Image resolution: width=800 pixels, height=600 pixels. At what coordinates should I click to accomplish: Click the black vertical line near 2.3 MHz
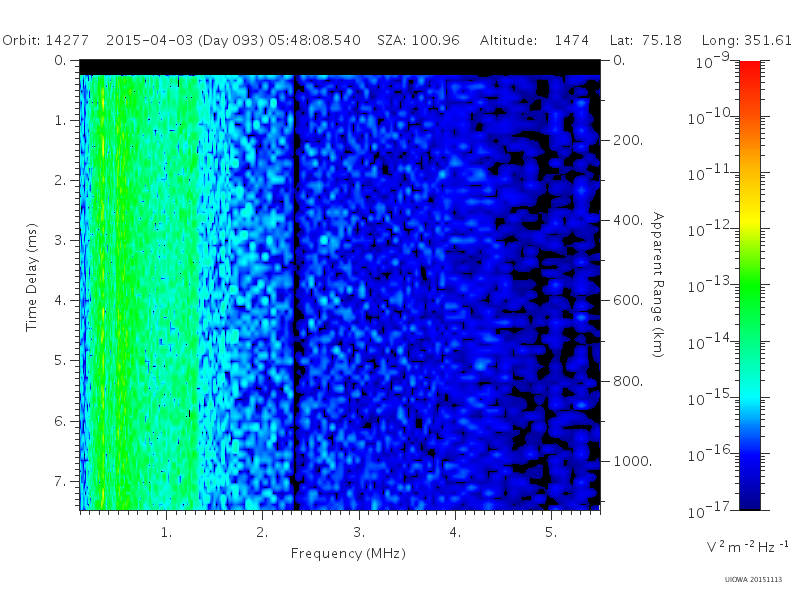pyautogui.click(x=295, y=292)
